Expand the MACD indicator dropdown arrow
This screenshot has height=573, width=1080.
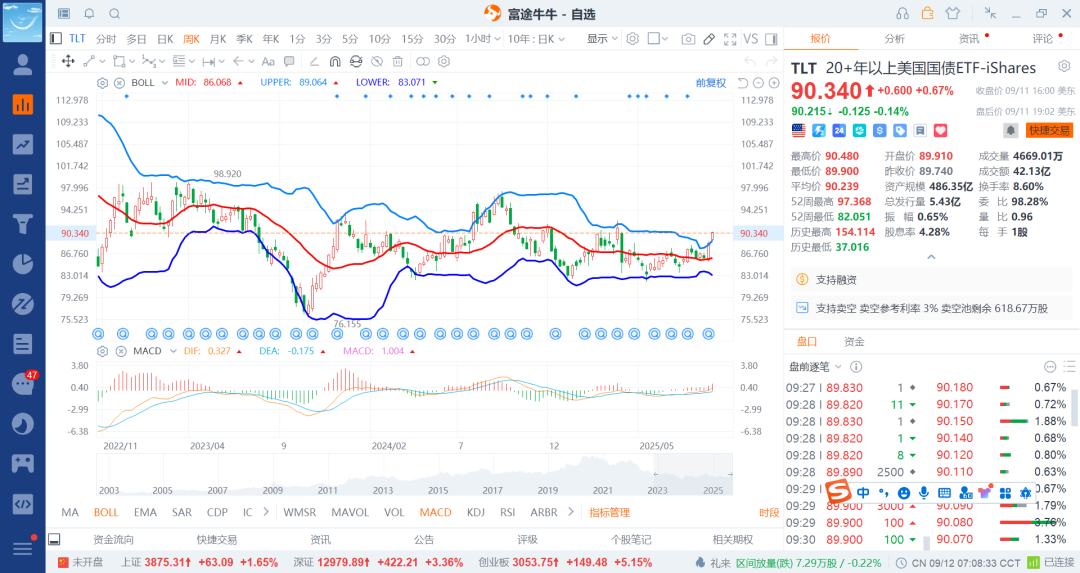(172, 351)
